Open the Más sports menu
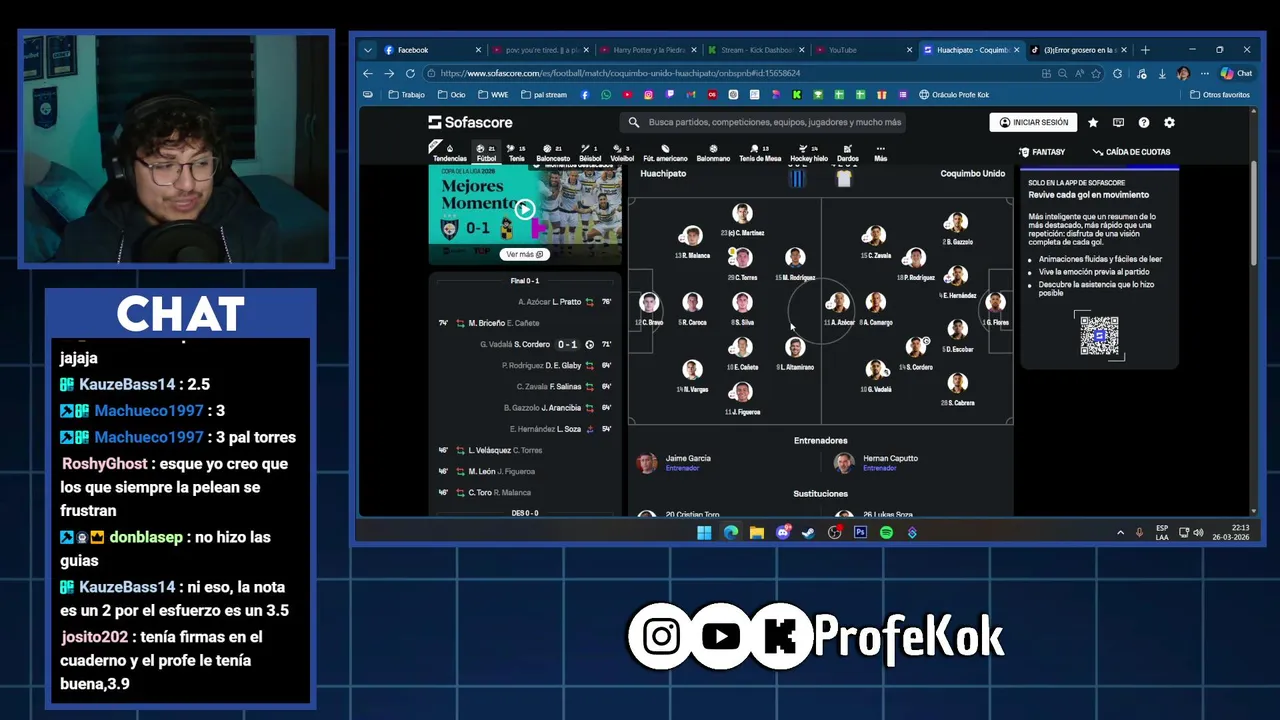This screenshot has width=1280, height=720. [880, 153]
